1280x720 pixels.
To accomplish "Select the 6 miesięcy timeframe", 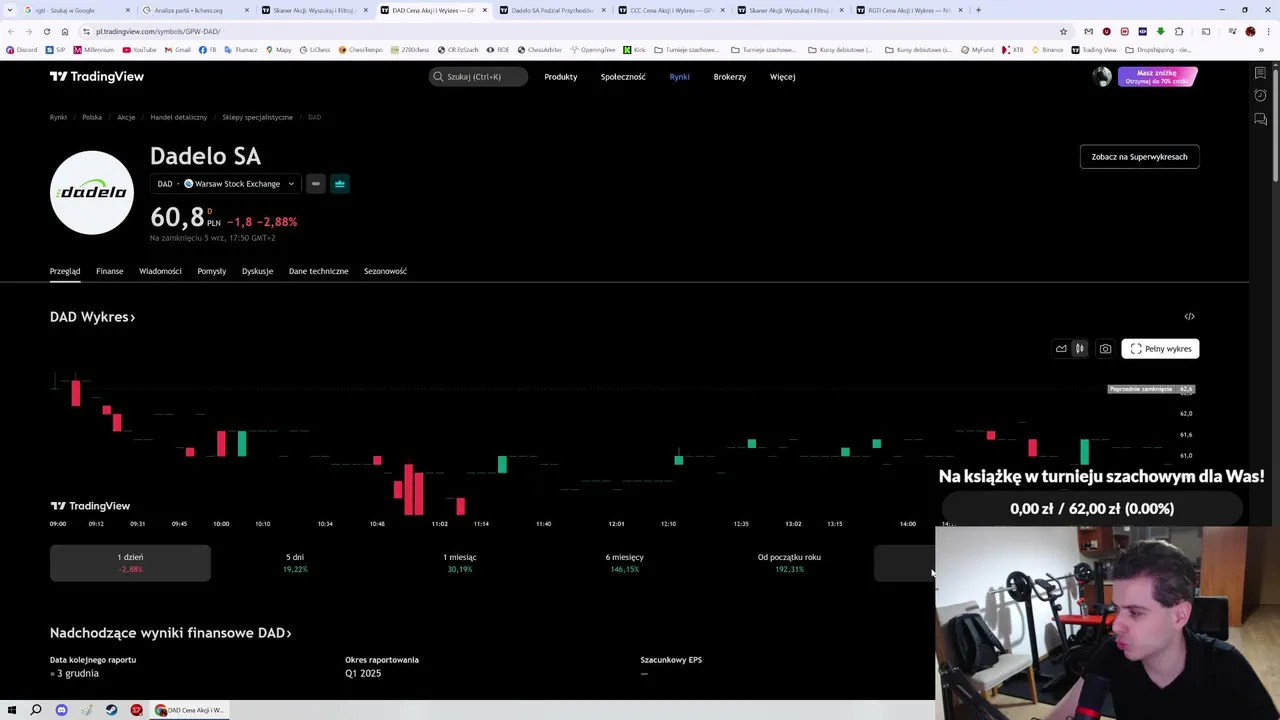I will (x=625, y=563).
